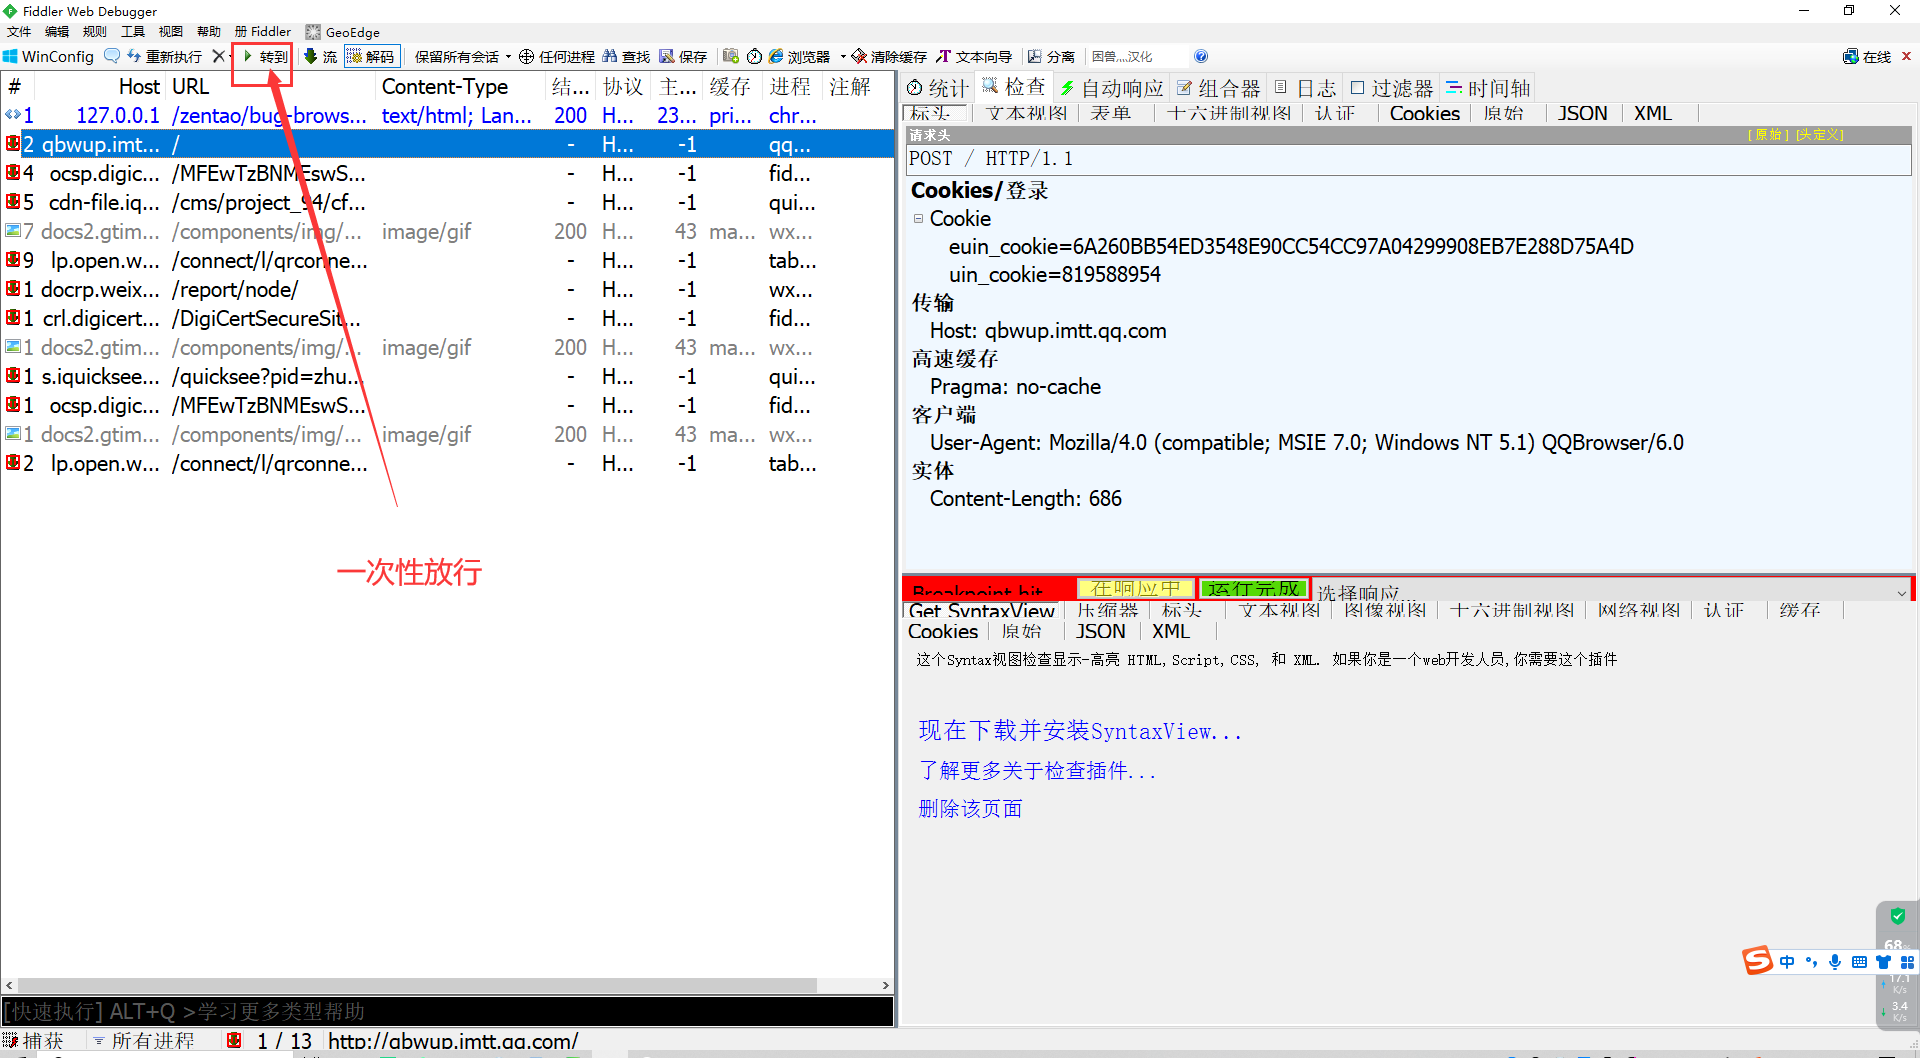Click the 现在下载并安装SyntaxView link
This screenshot has height=1058, width=1920.
coord(1080,731)
